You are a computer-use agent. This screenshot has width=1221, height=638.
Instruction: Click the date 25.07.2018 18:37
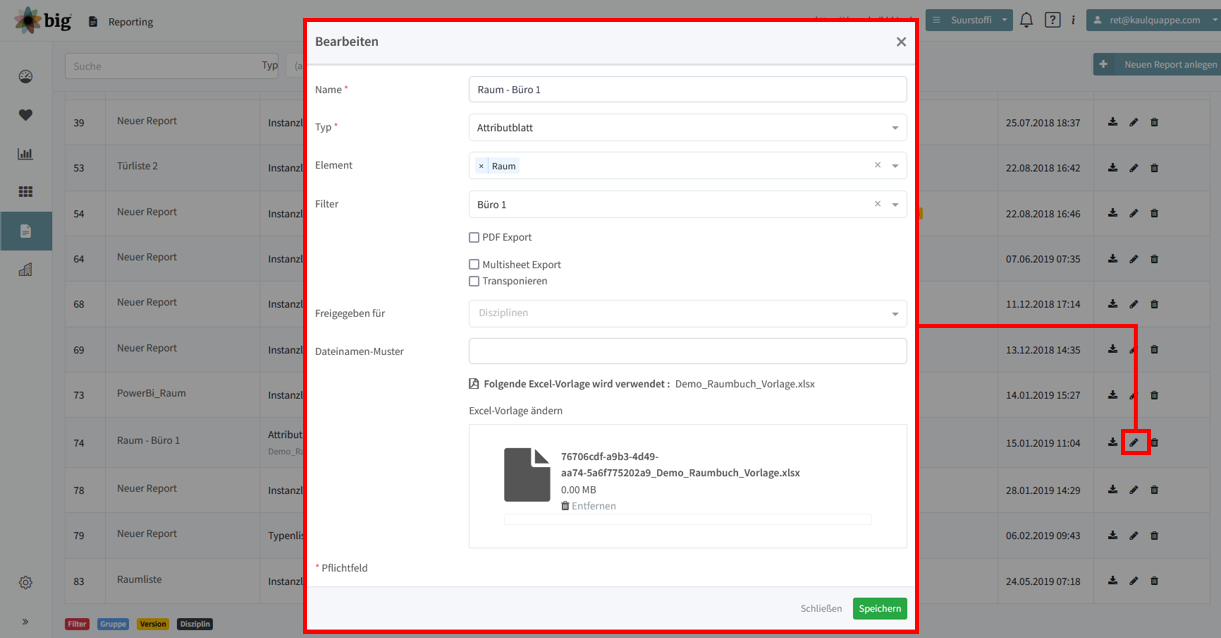(x=1043, y=122)
